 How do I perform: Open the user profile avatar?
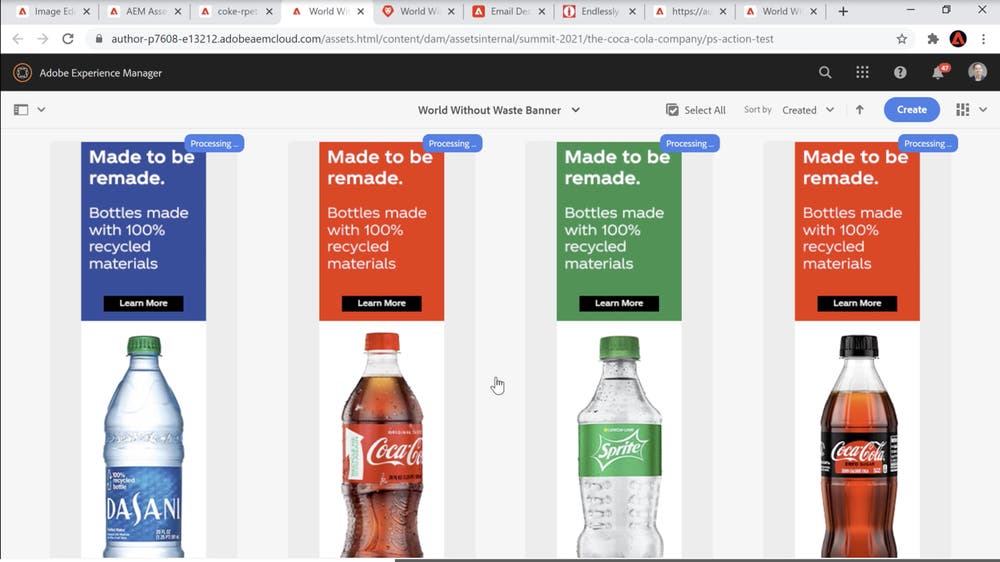977,73
